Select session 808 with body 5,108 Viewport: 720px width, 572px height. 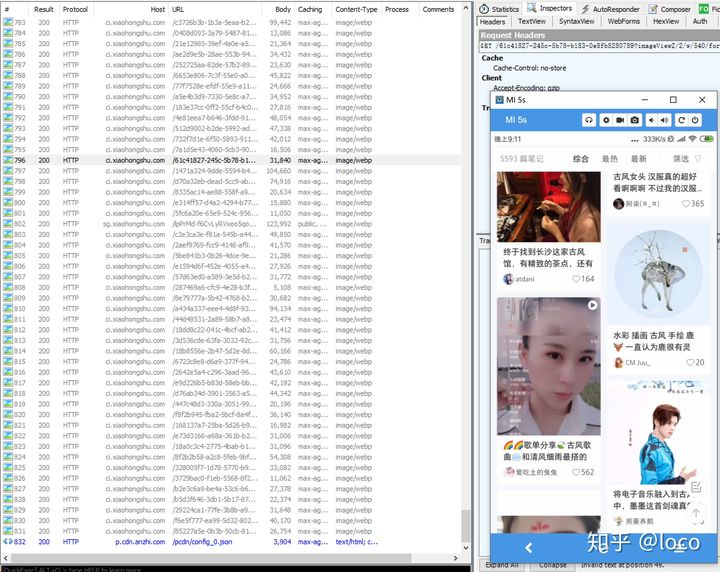[x=231, y=287]
